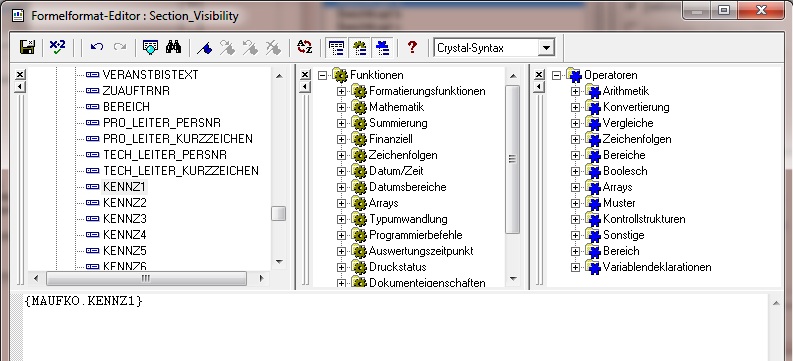Click the arrow button under Operatoren pane's X
Viewport: 793px width, 361px height.
(540, 87)
